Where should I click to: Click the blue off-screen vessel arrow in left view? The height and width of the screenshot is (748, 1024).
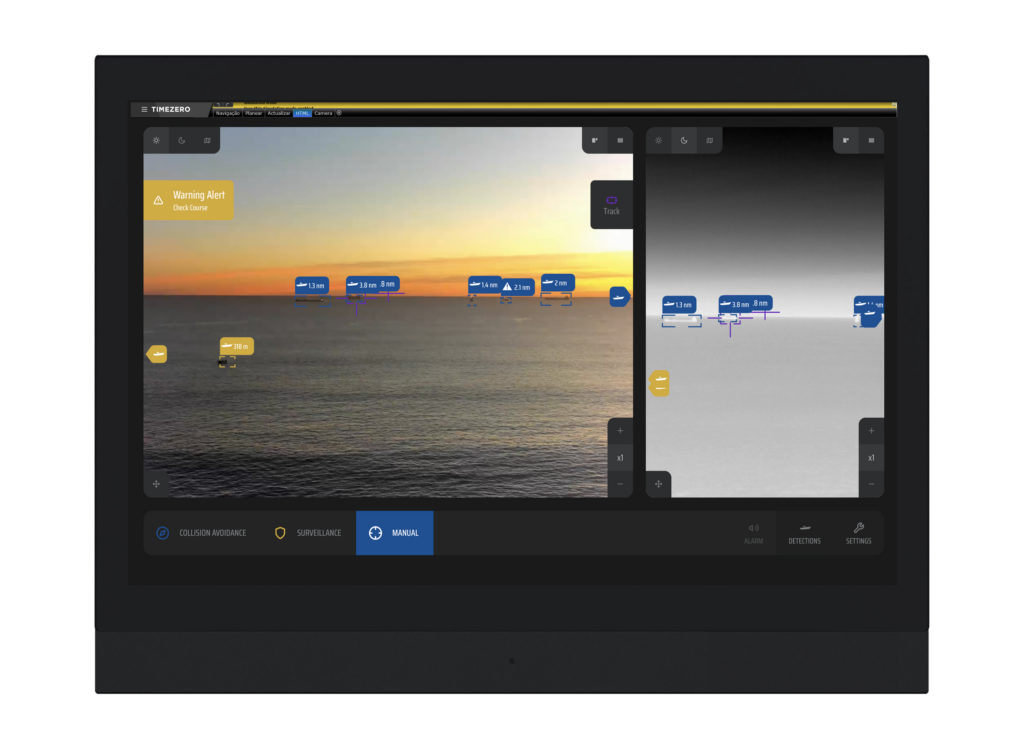620,297
